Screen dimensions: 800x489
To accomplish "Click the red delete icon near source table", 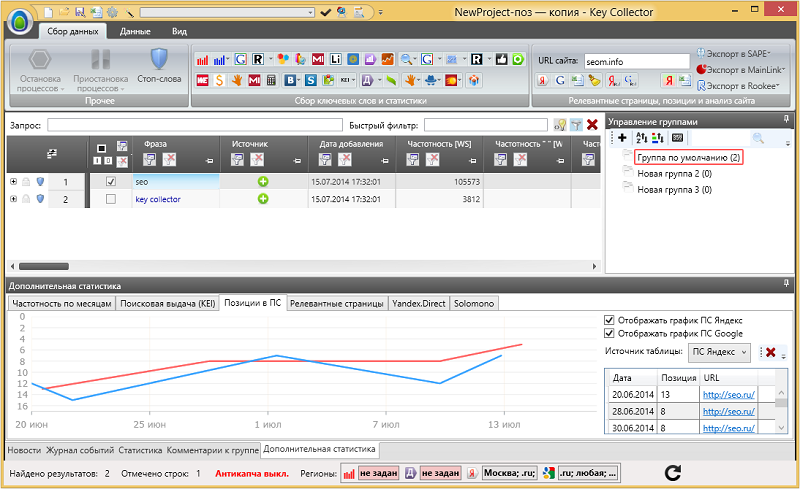I will (770, 352).
